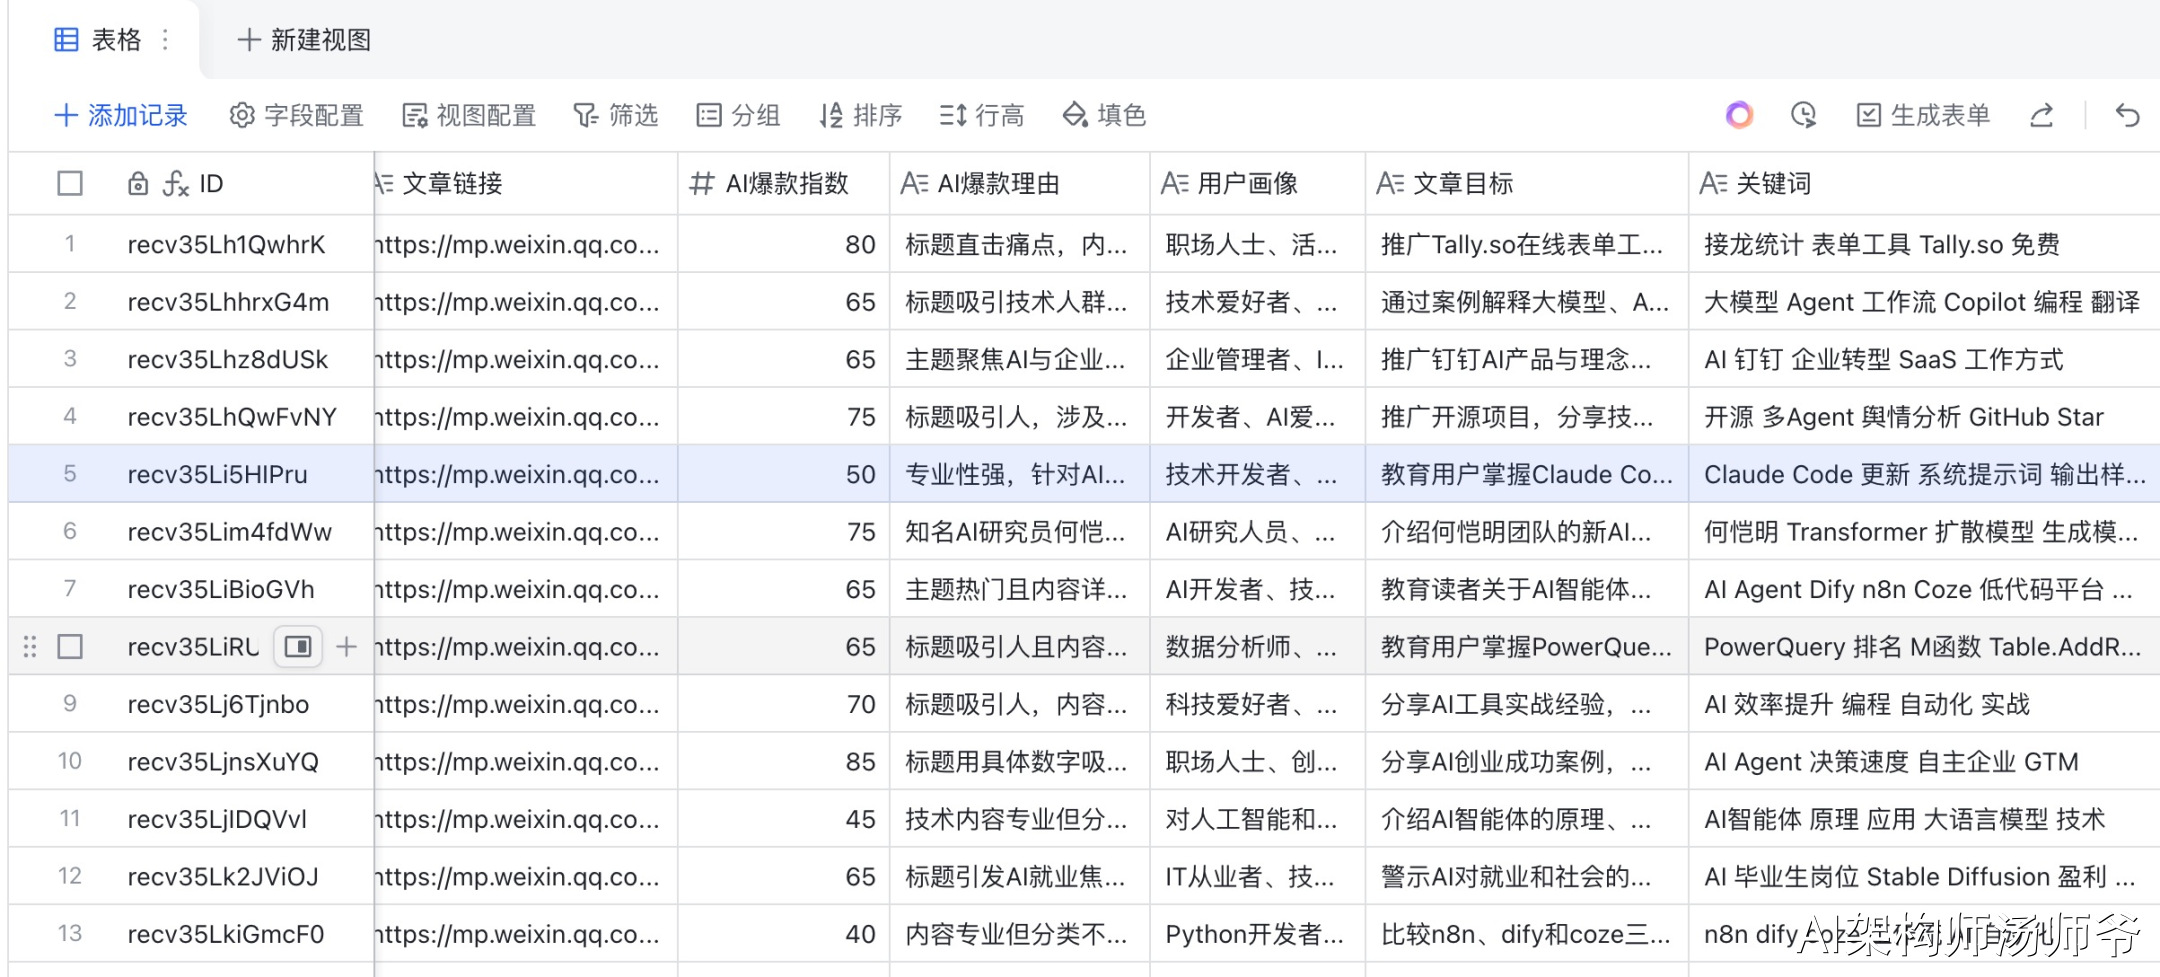Click the 生成表单 button

[x=1923, y=115]
